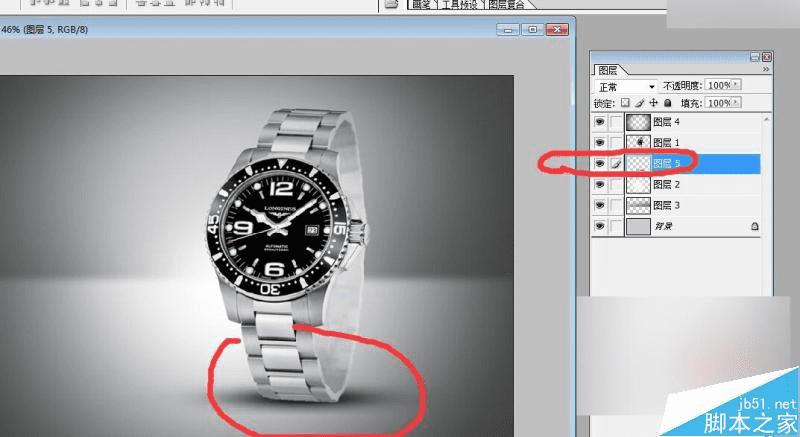Hide the 图层 3 layer eye
Viewport: 800px width, 437px height.
pos(599,205)
